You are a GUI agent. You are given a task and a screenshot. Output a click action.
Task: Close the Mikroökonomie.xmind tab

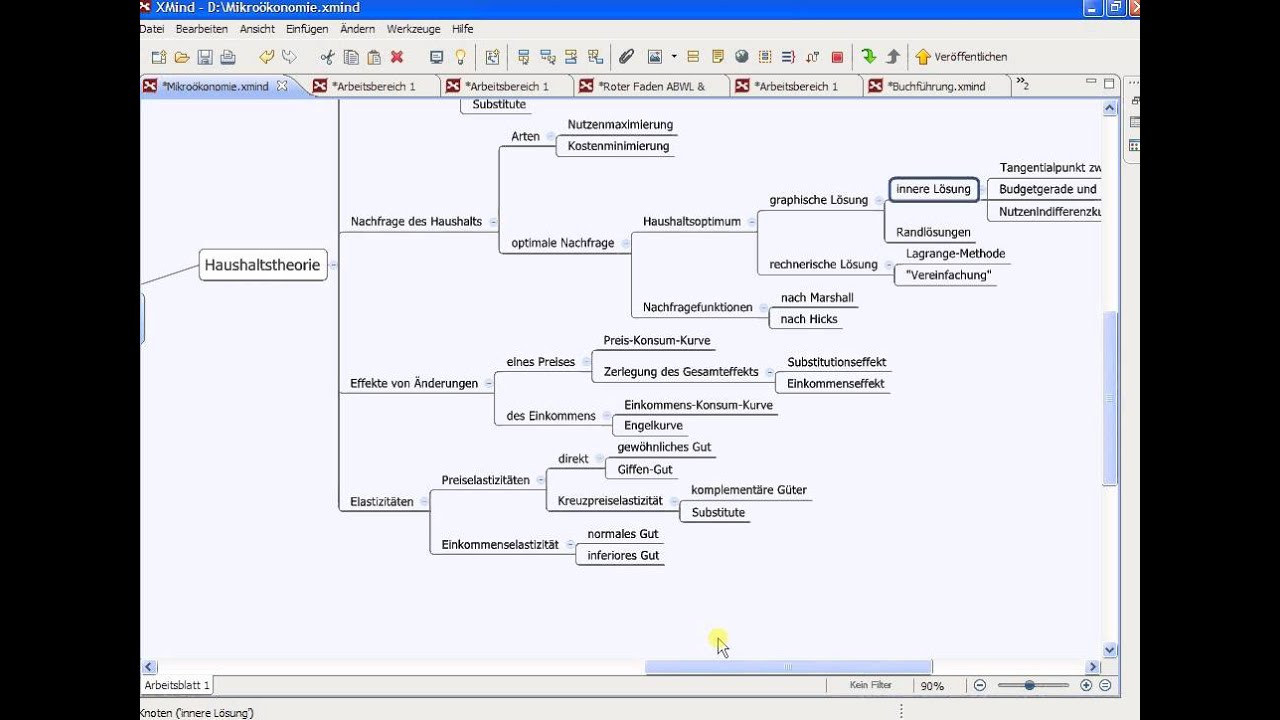[282, 86]
